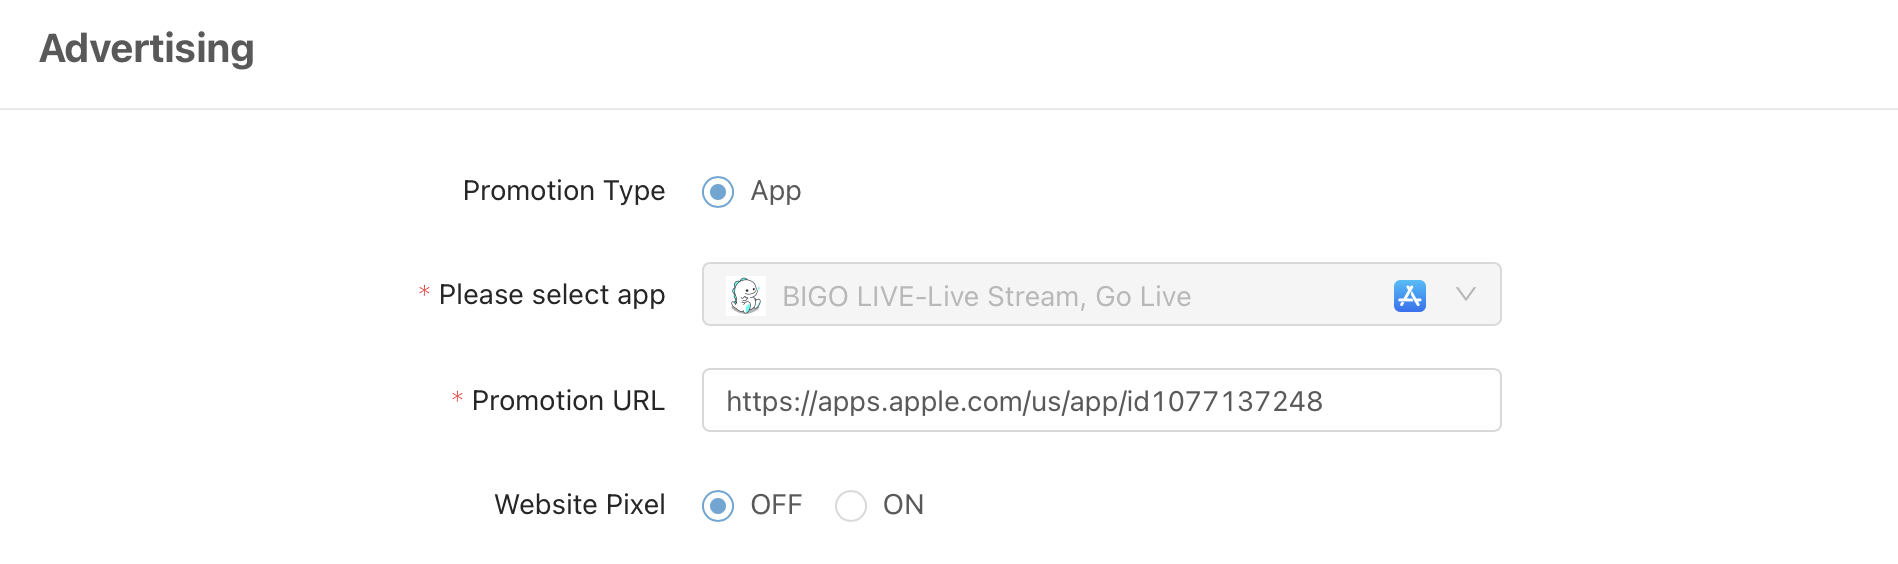Click the 'OFF' label text
1898x564 pixels.
[777, 505]
